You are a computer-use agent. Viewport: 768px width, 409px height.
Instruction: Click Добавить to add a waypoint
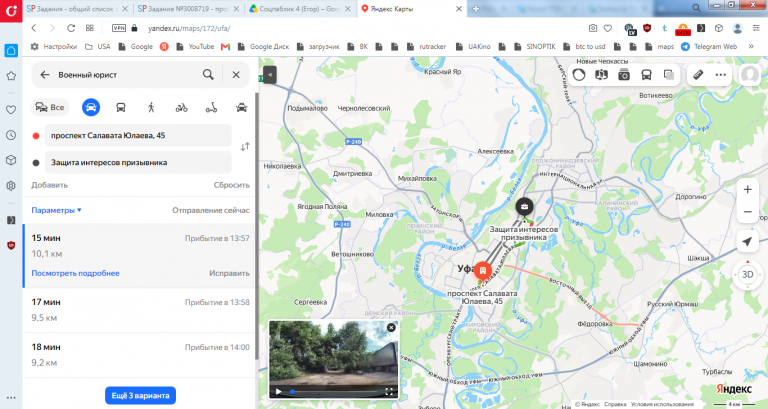point(49,185)
